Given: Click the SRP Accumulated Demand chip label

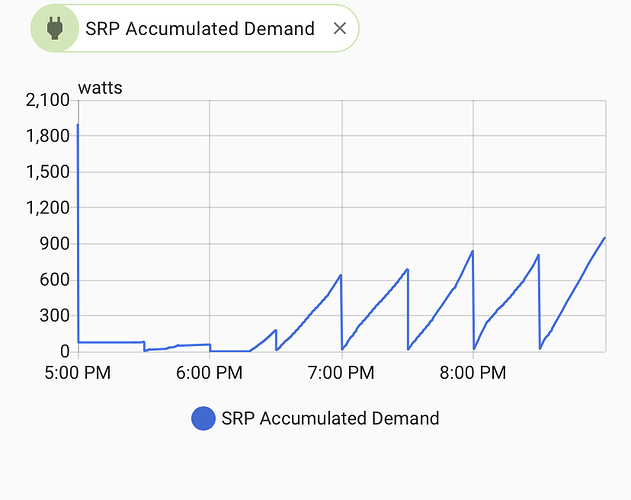Looking at the screenshot, I should click(200, 29).
